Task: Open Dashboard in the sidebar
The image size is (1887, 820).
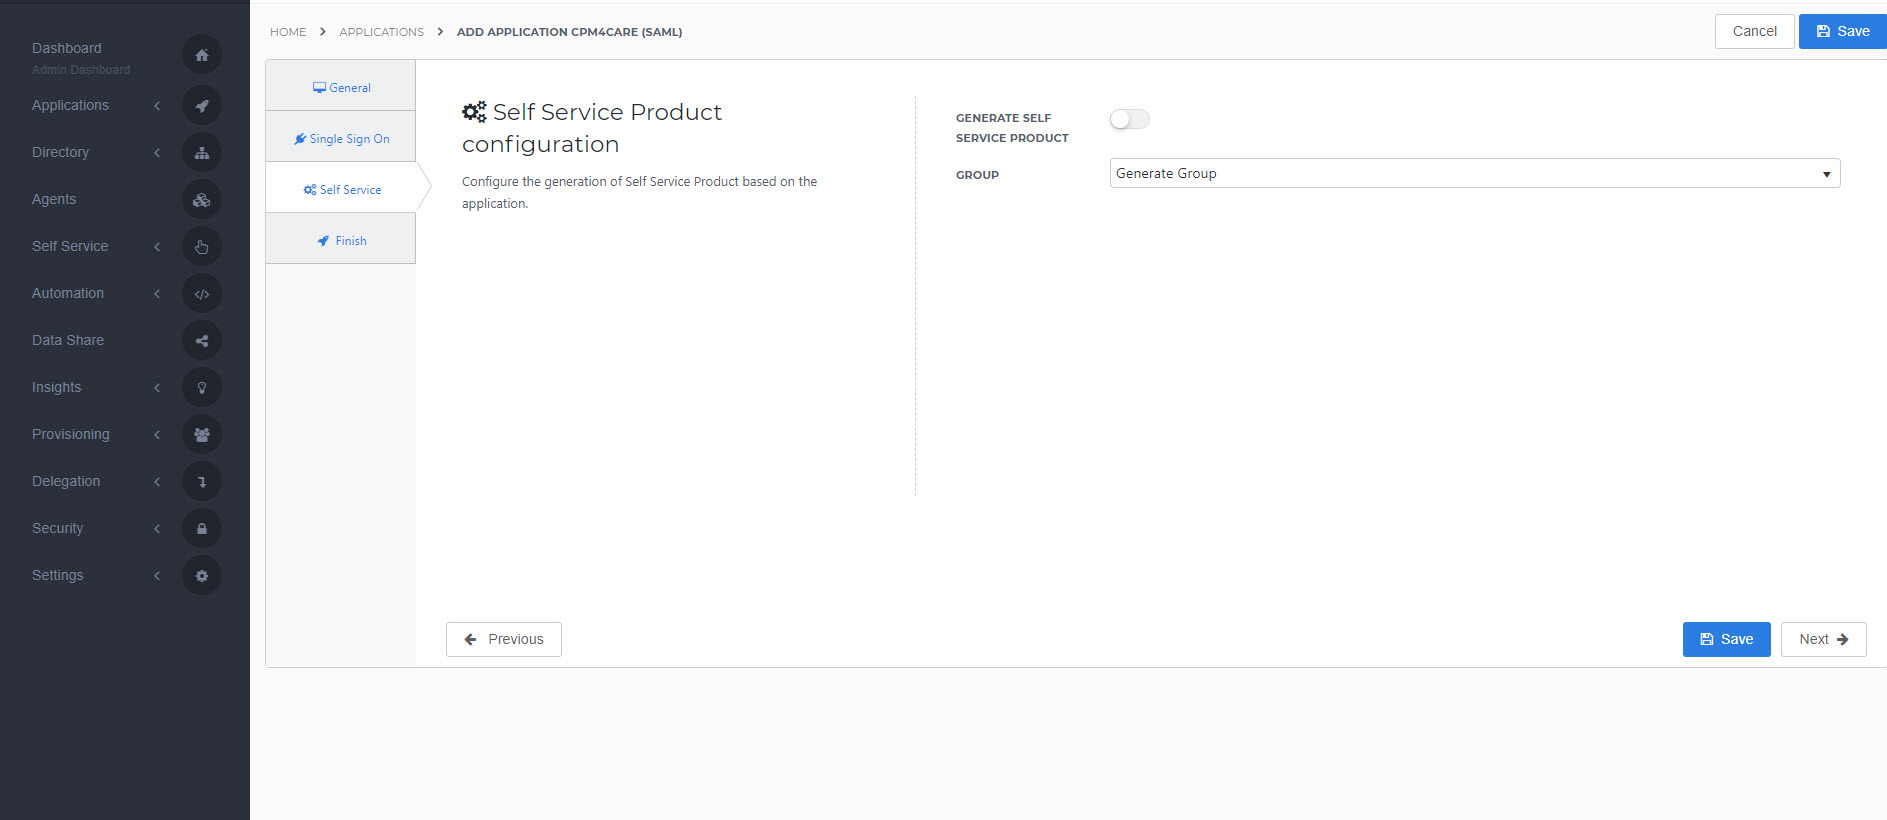Action: click(x=67, y=48)
